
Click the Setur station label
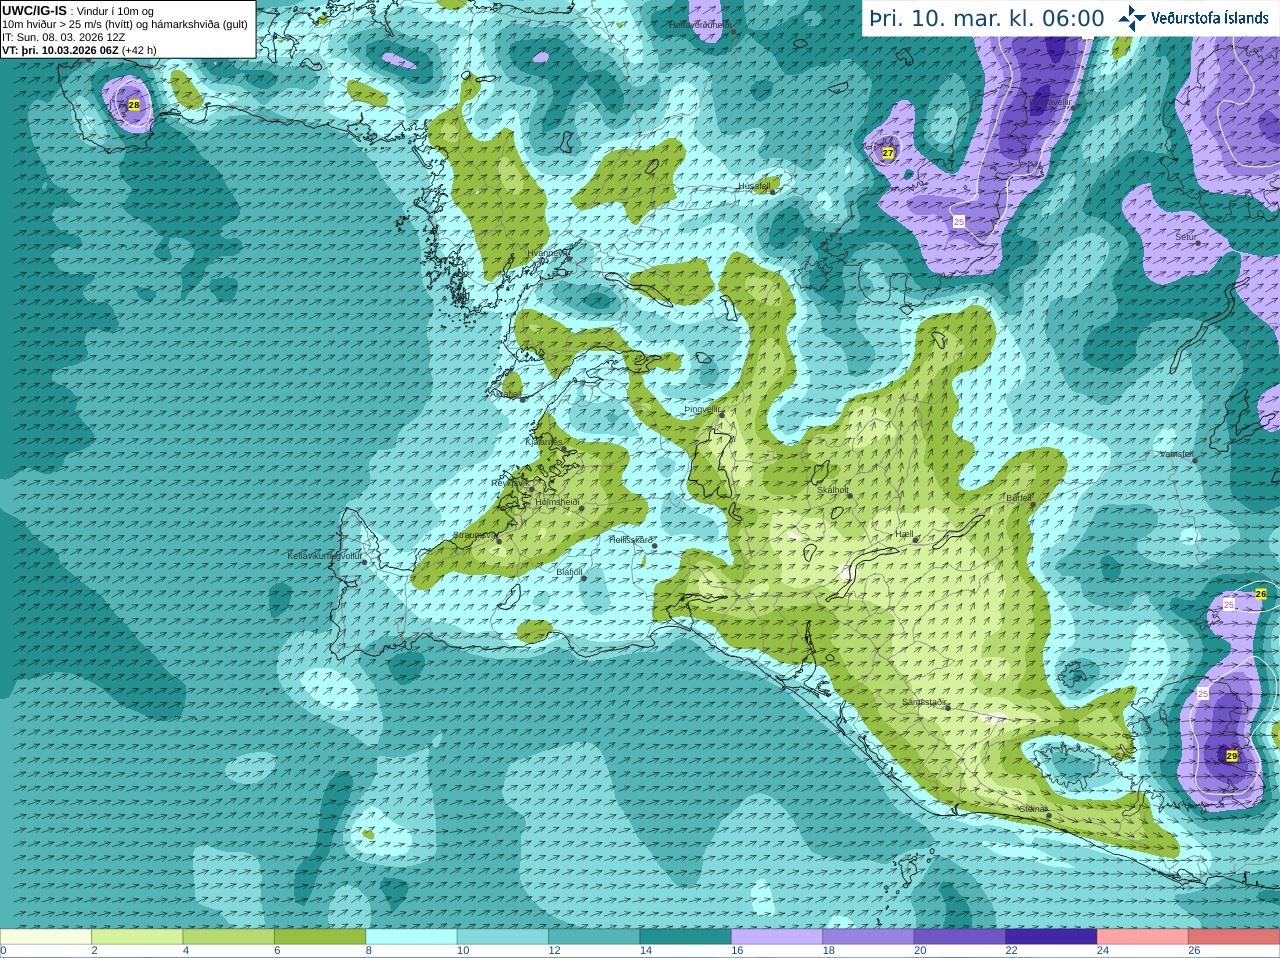pos(1186,237)
